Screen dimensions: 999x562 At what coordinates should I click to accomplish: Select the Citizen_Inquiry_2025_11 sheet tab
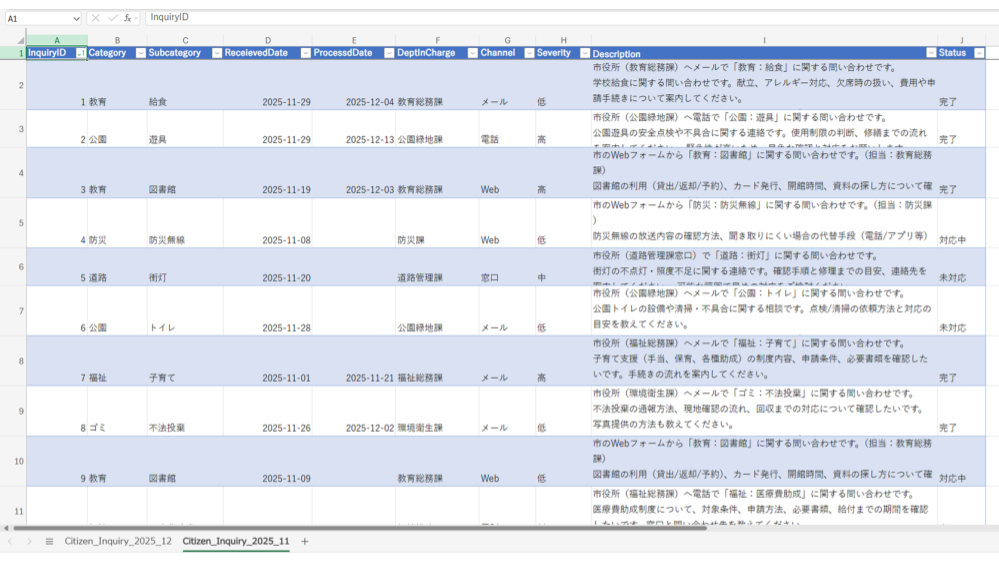pyautogui.click(x=236, y=541)
